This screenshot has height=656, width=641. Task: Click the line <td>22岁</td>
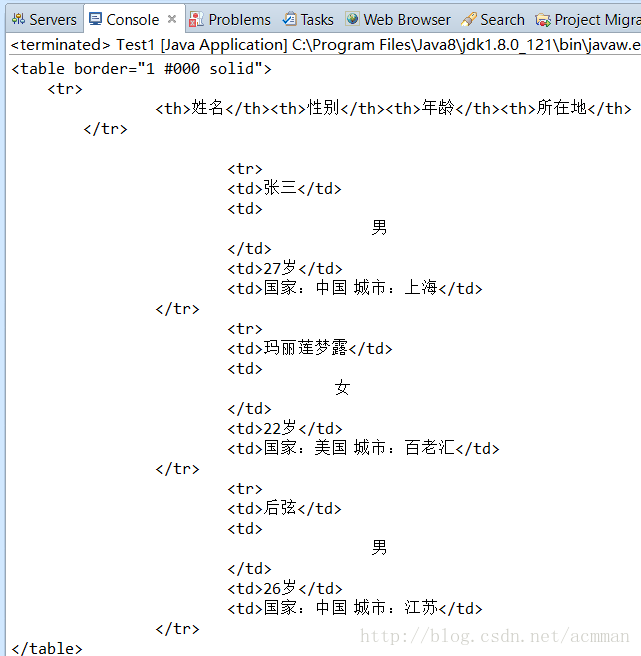click(285, 428)
